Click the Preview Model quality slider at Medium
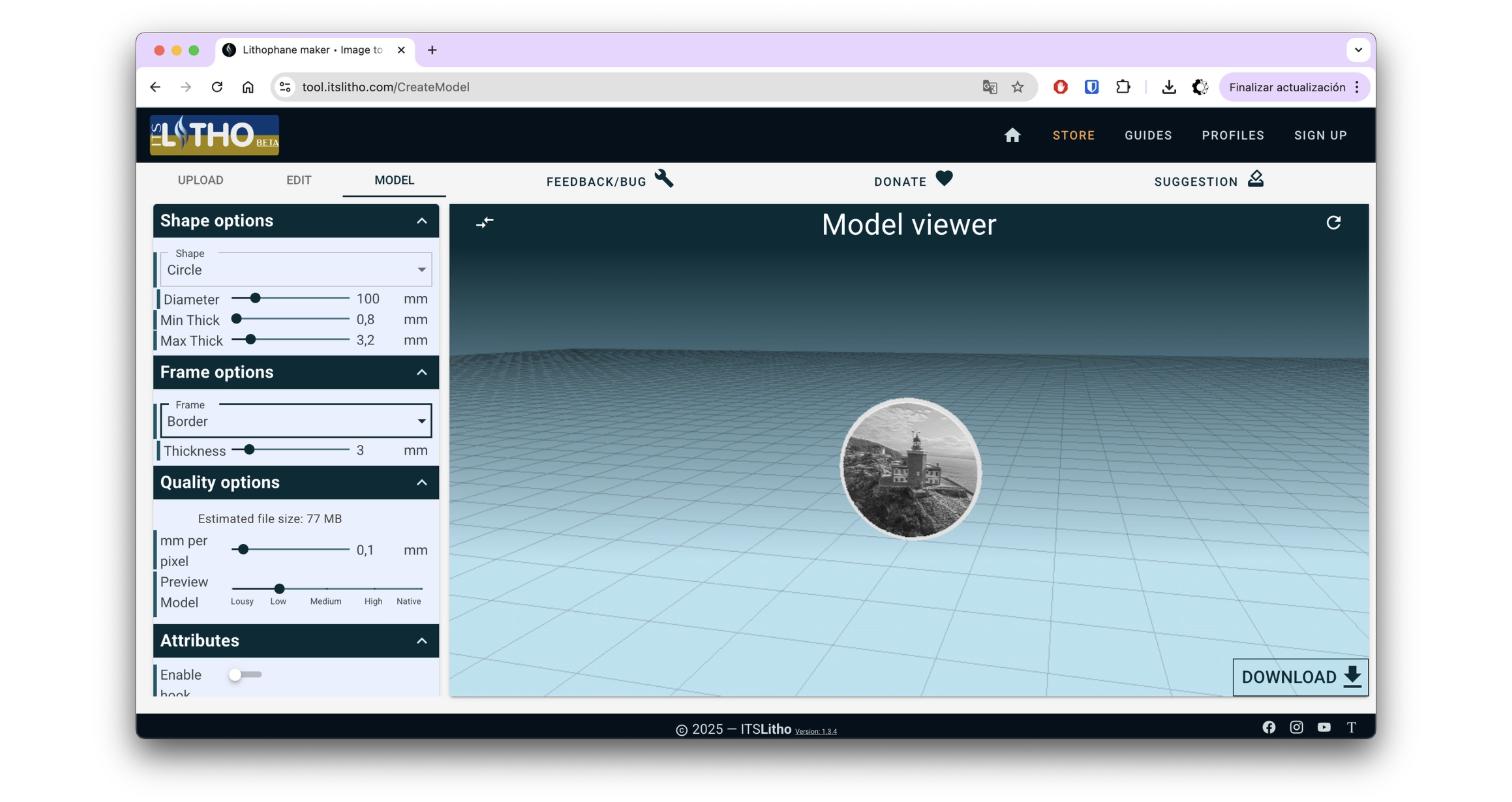This screenshot has width=1512, height=802. [326, 589]
